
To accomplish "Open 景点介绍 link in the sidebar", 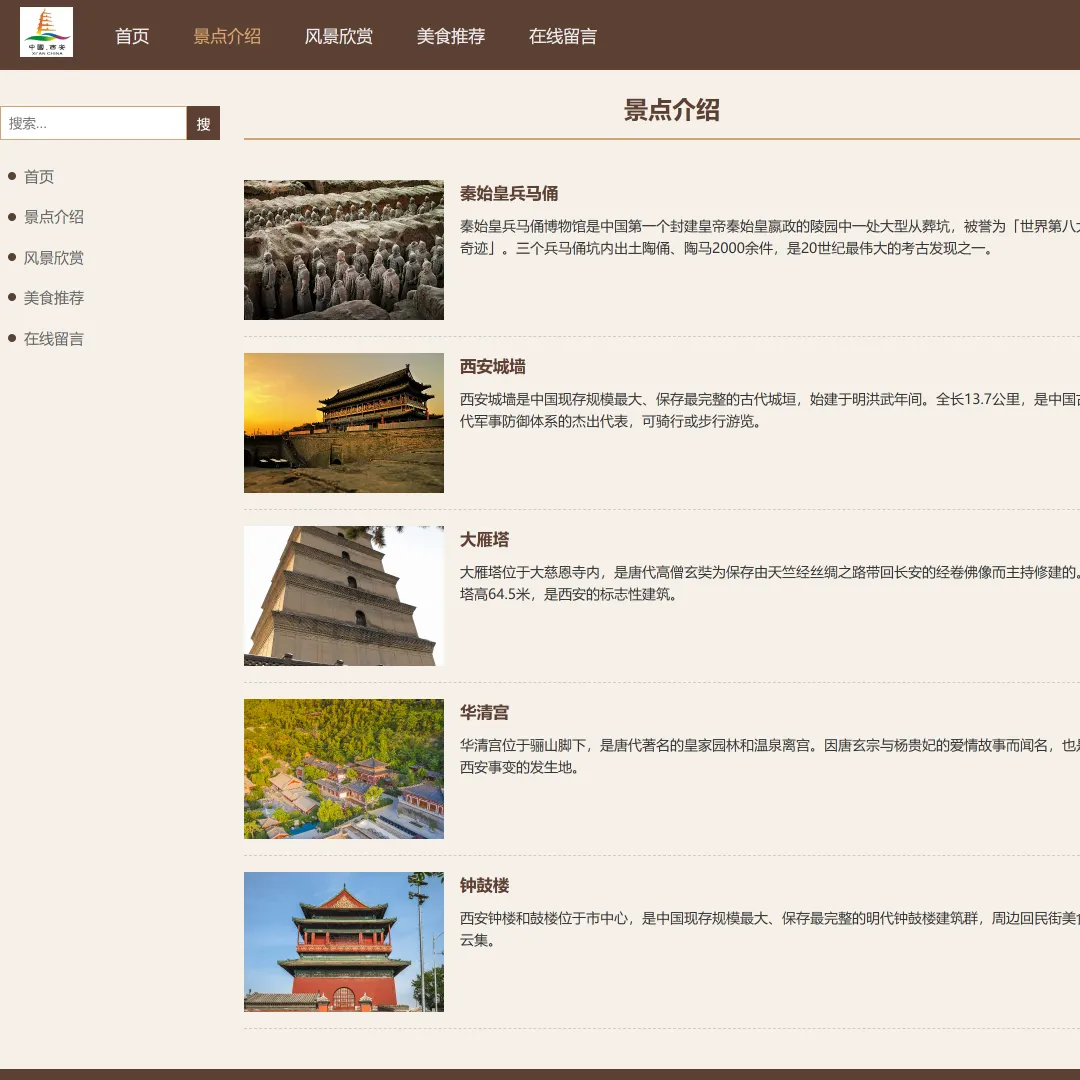I will coord(54,217).
